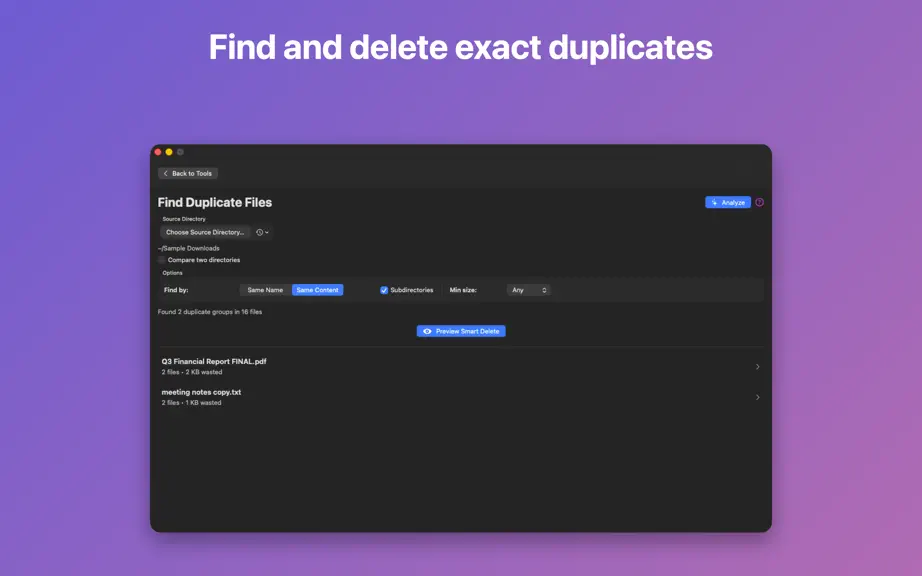
Task: Select Q3 Financial Report FINAL.pdf file name
Action: coord(214,361)
